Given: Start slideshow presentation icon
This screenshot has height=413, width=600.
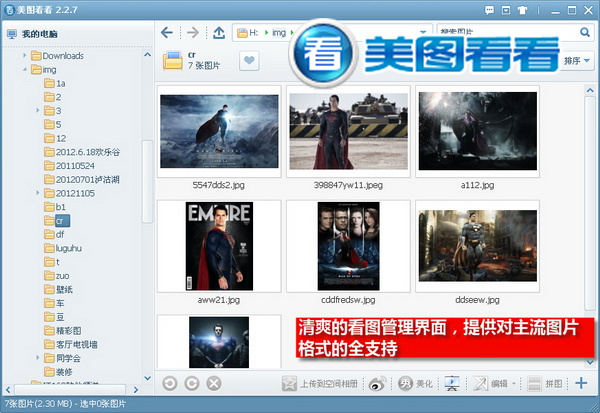Looking at the screenshot, I should click(x=452, y=384).
